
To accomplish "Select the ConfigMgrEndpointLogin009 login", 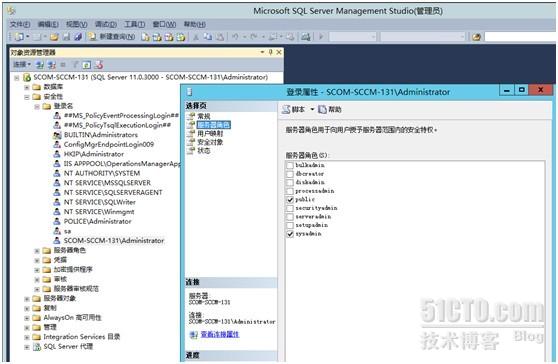I will pos(109,144).
